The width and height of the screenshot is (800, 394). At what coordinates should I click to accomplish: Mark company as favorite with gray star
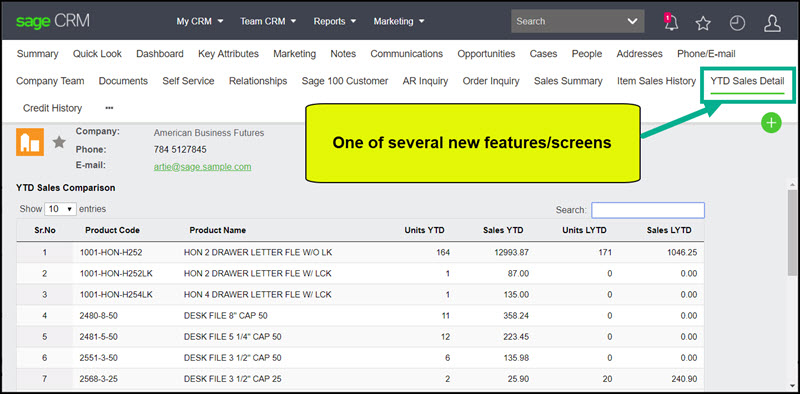(60, 142)
